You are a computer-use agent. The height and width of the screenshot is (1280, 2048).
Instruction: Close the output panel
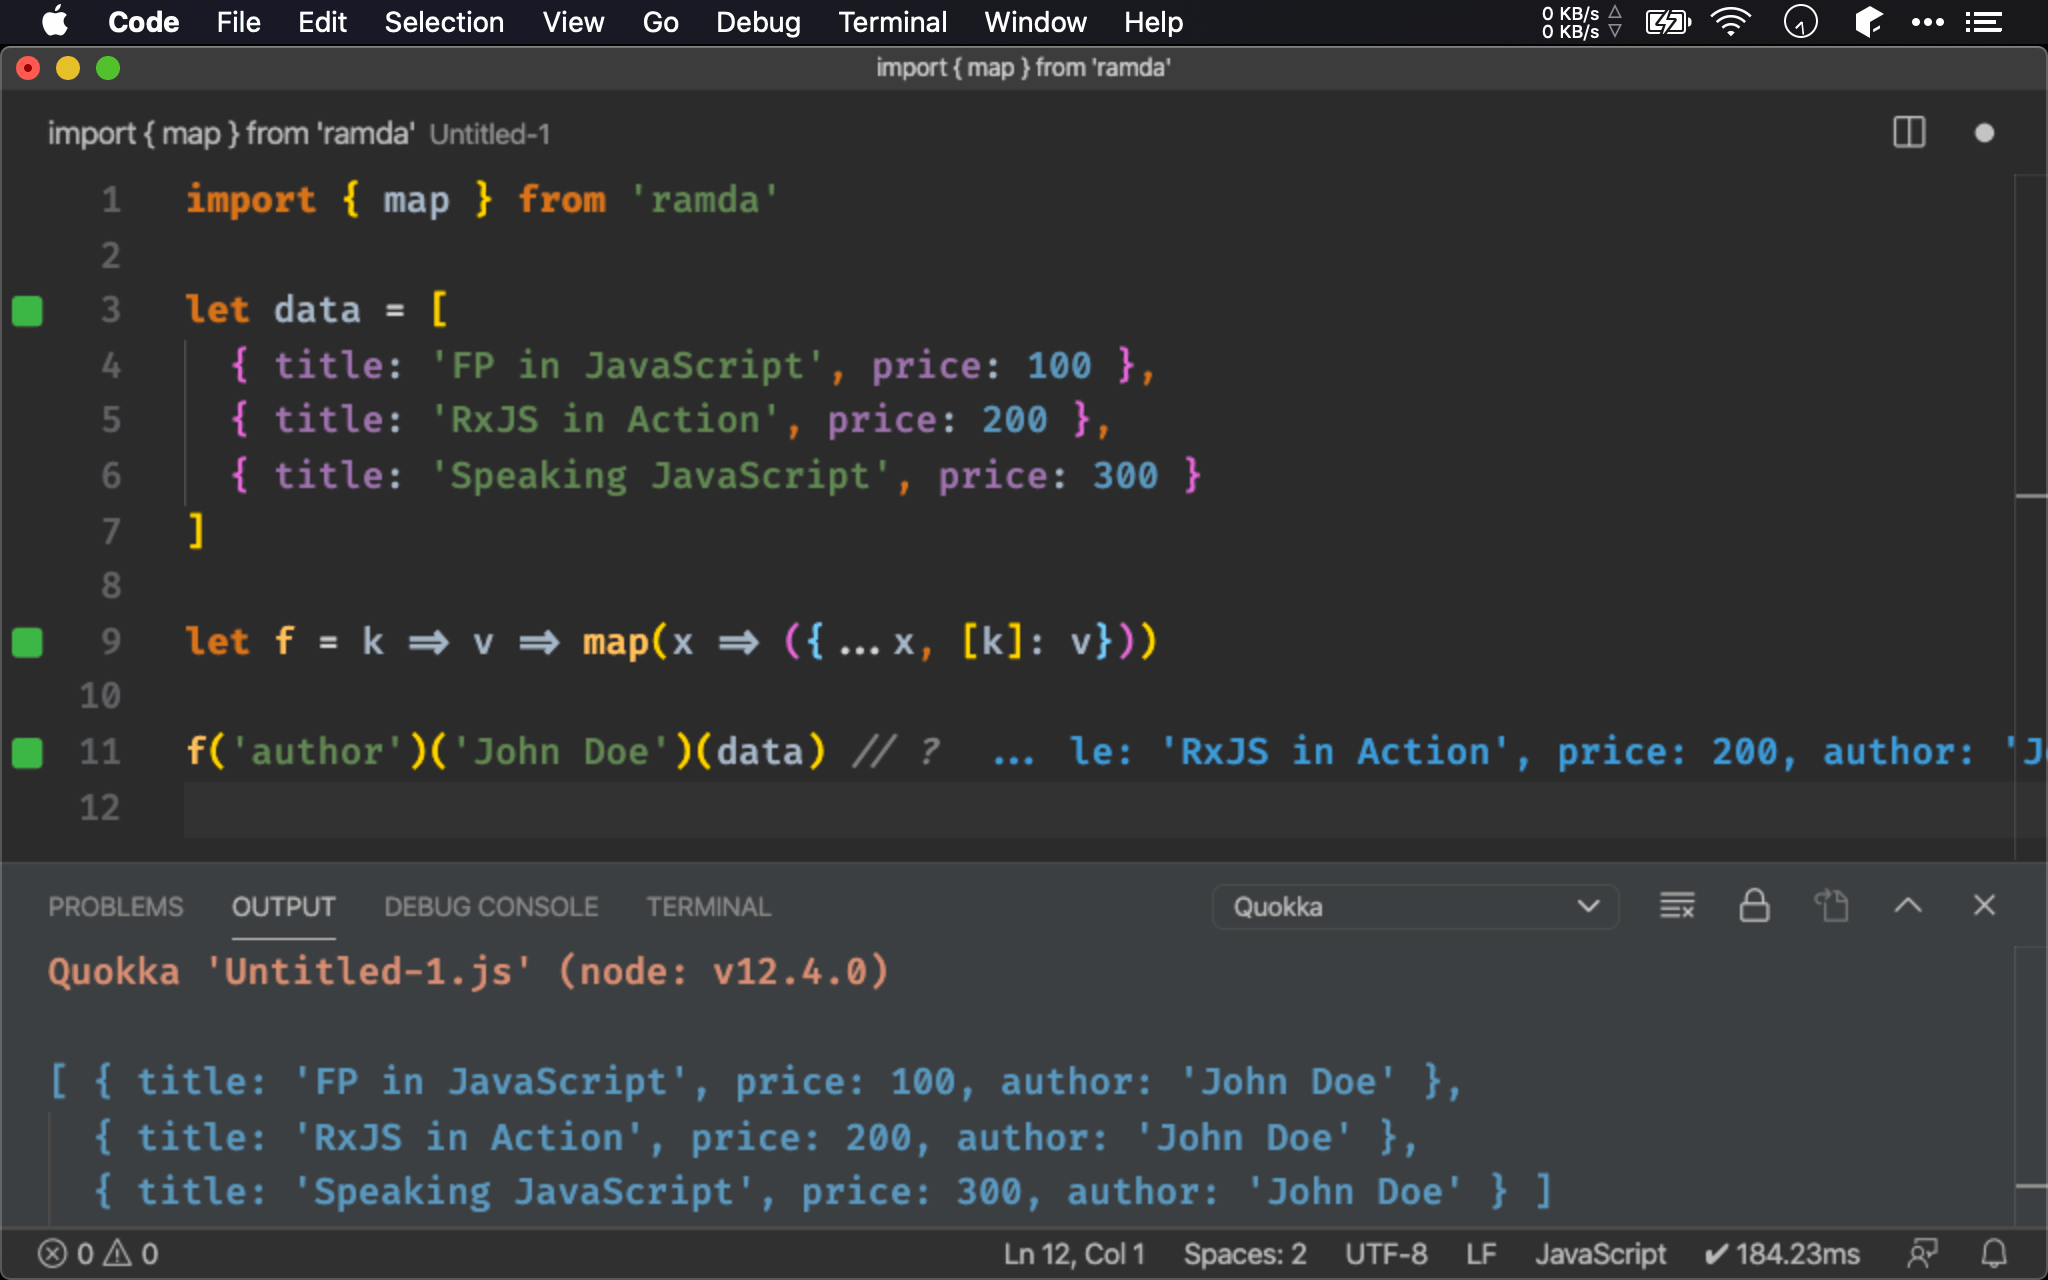point(1984,906)
